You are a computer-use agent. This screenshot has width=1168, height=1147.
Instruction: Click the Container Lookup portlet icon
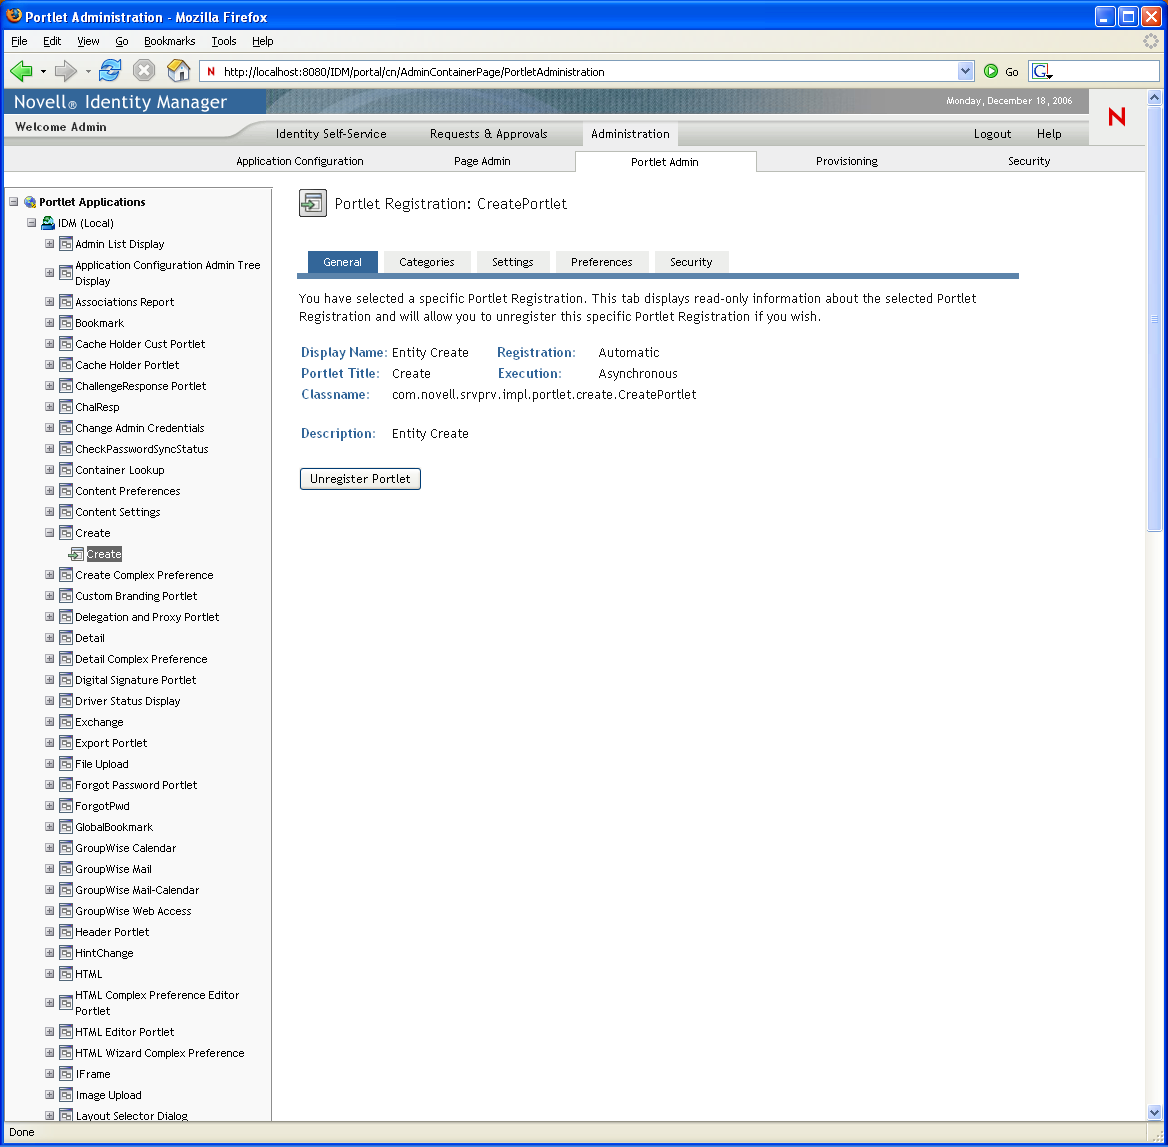tap(66, 471)
